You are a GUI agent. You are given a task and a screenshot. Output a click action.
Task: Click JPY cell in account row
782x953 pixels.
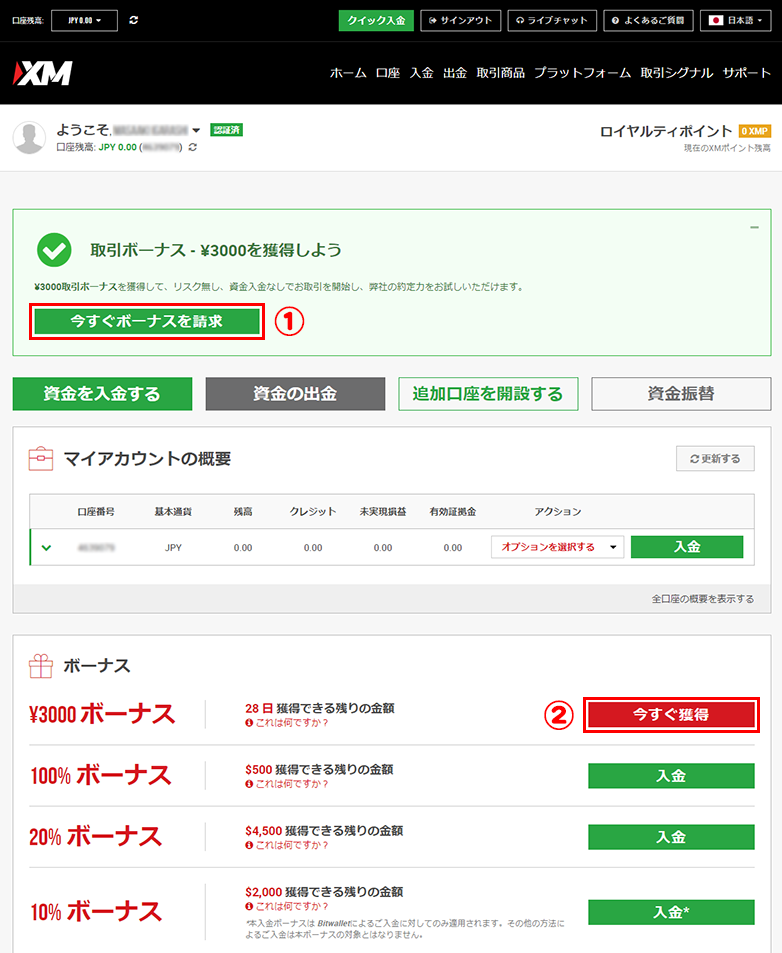(173, 548)
